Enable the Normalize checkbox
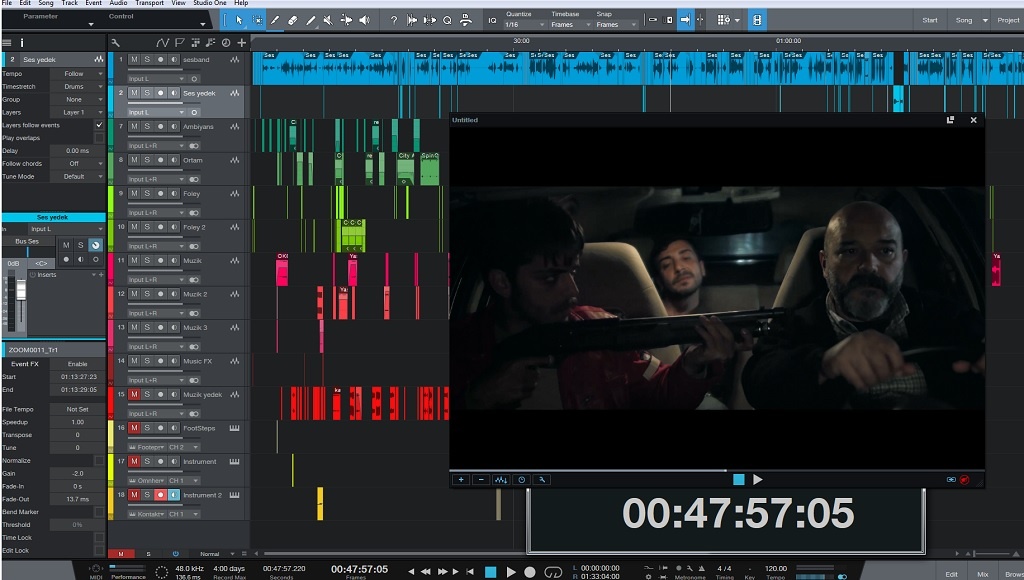 click(x=99, y=460)
